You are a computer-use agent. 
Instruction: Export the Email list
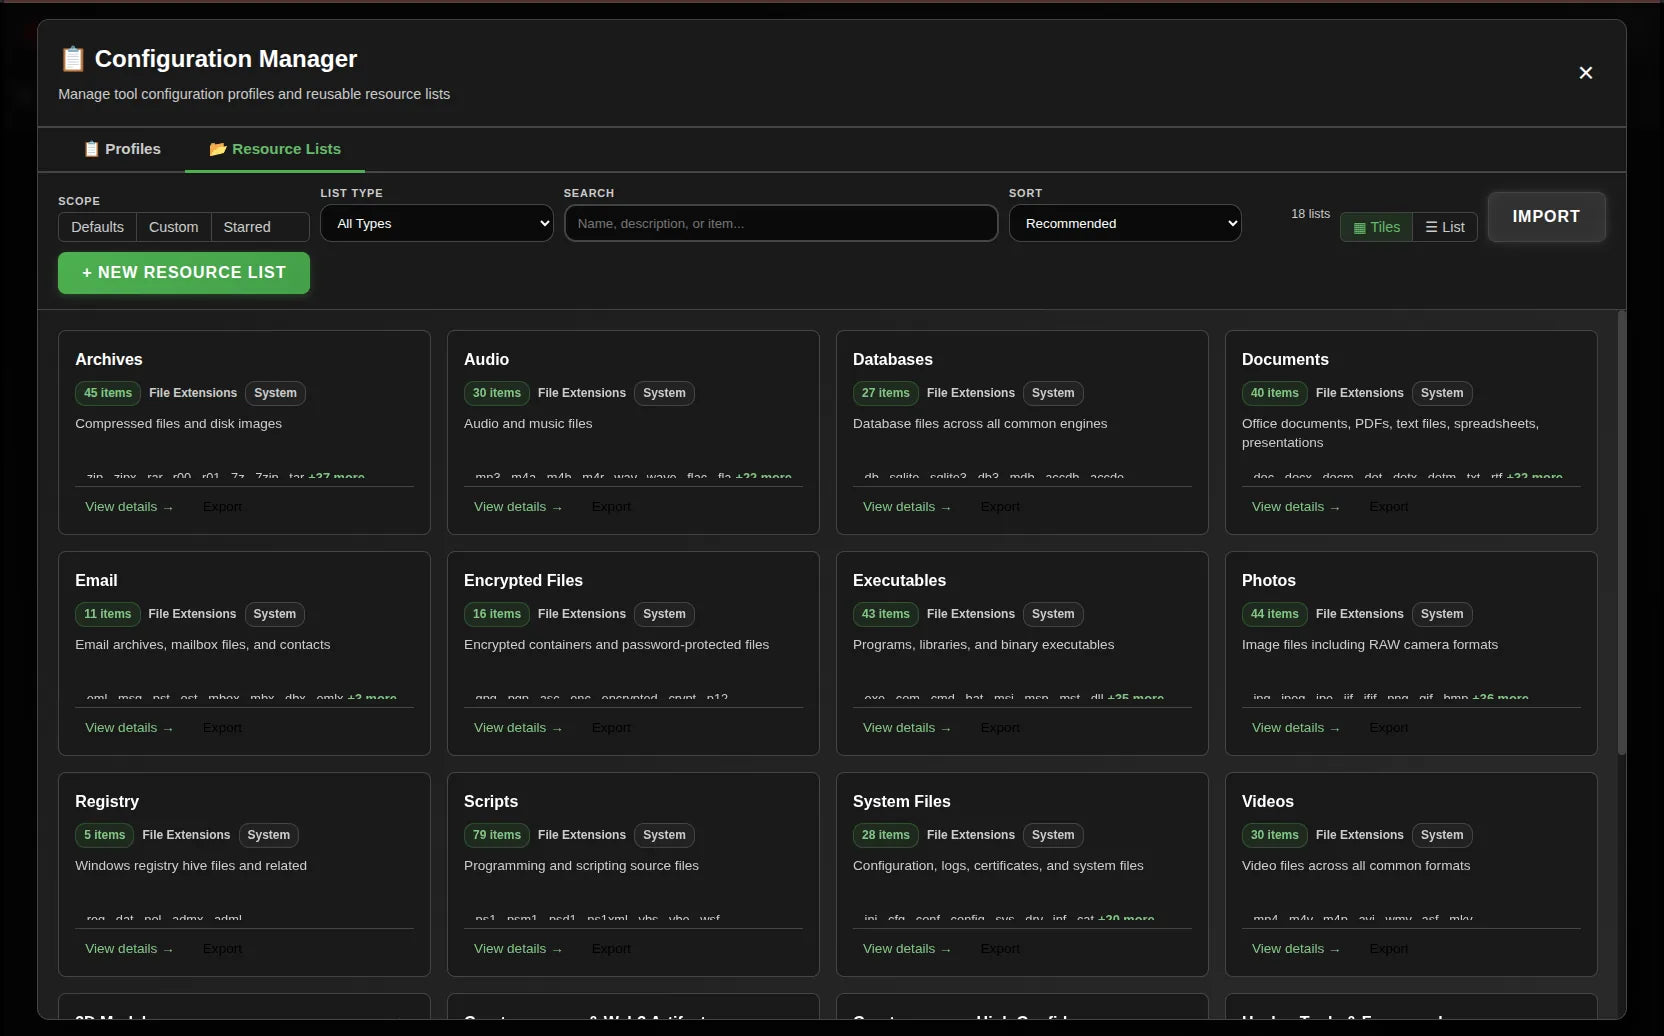222,728
